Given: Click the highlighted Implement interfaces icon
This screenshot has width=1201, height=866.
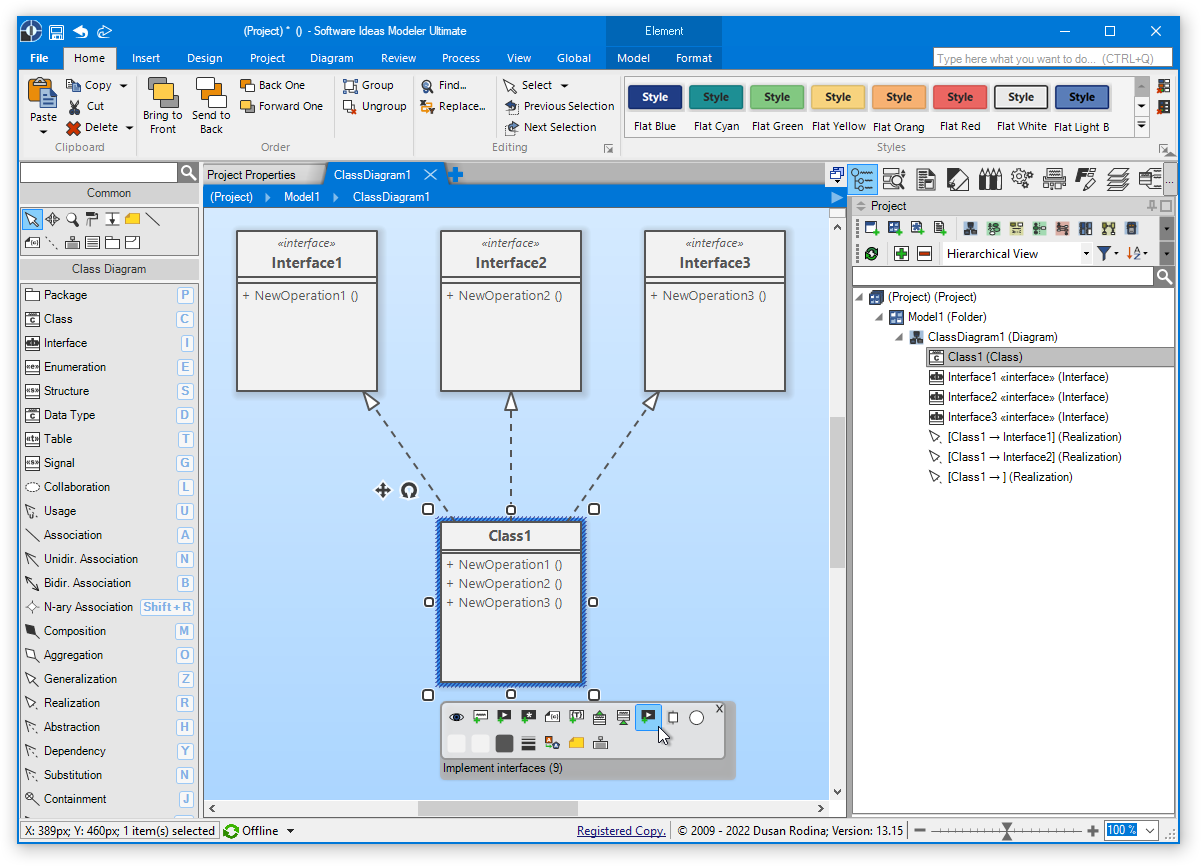Looking at the screenshot, I should 648,717.
